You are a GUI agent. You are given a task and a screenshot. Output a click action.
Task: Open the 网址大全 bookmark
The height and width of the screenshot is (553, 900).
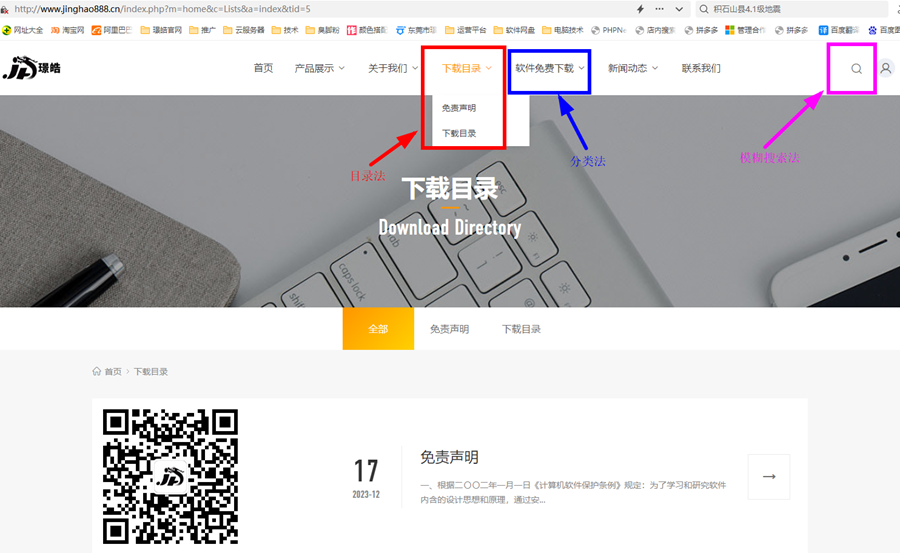(x=22, y=30)
